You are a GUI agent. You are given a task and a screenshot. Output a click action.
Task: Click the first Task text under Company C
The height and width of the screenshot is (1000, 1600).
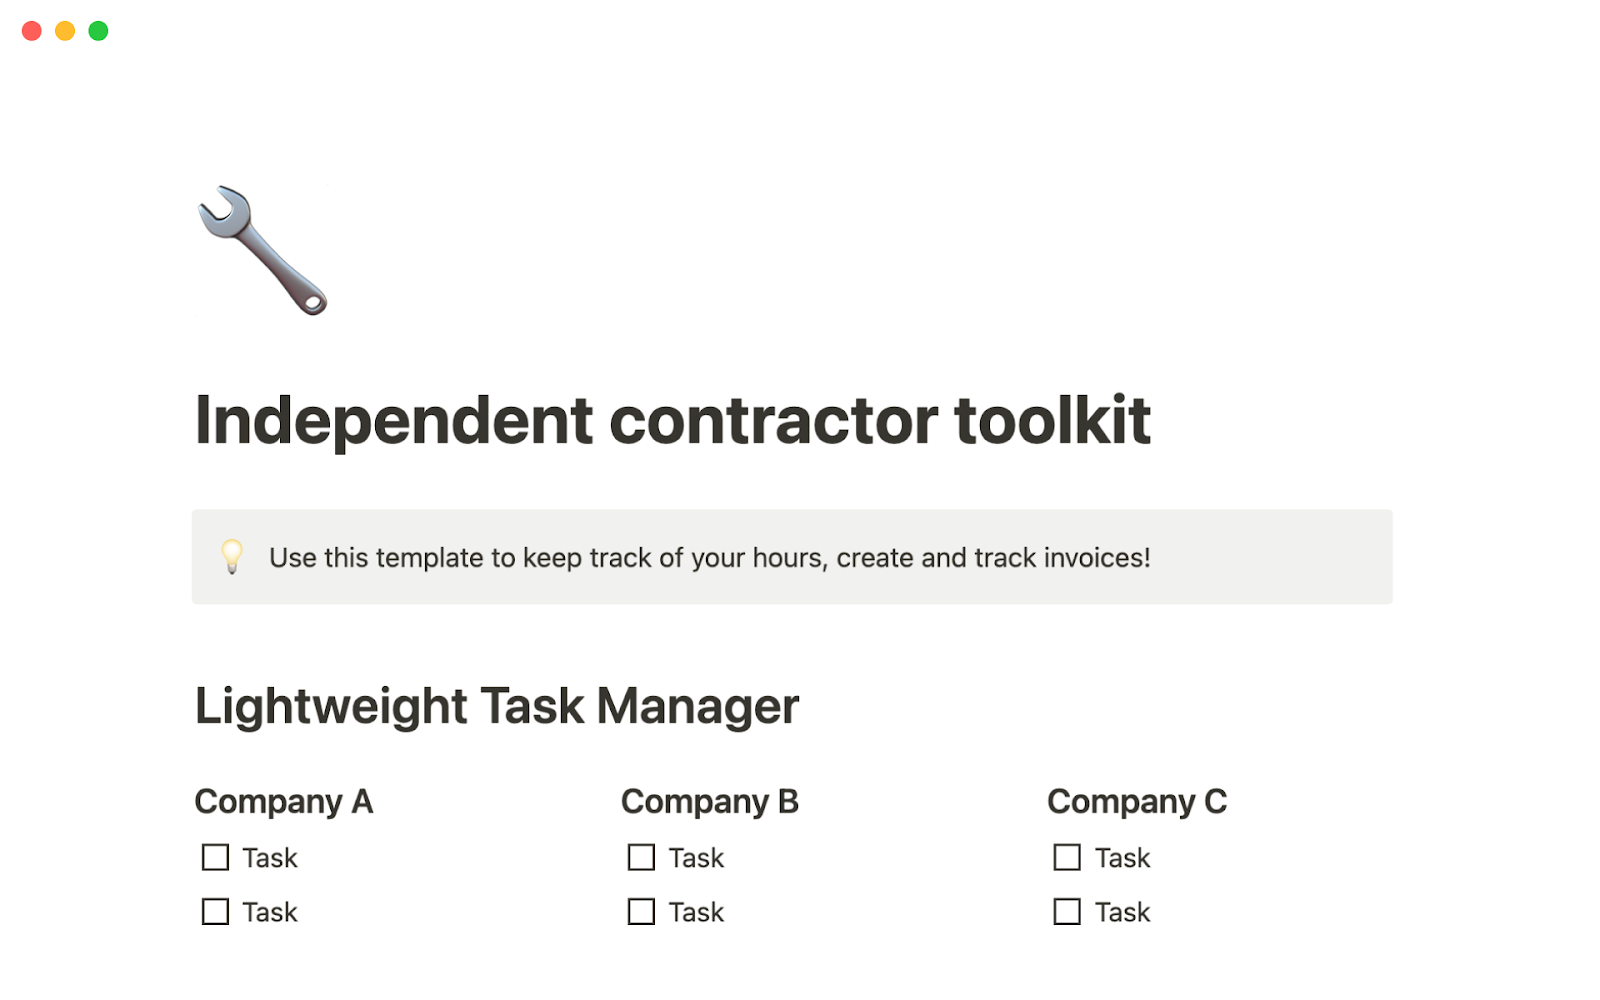(x=1122, y=858)
